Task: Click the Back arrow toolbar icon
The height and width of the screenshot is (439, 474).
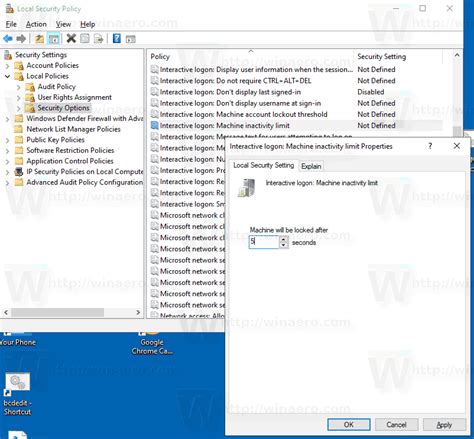Action: 8,39
